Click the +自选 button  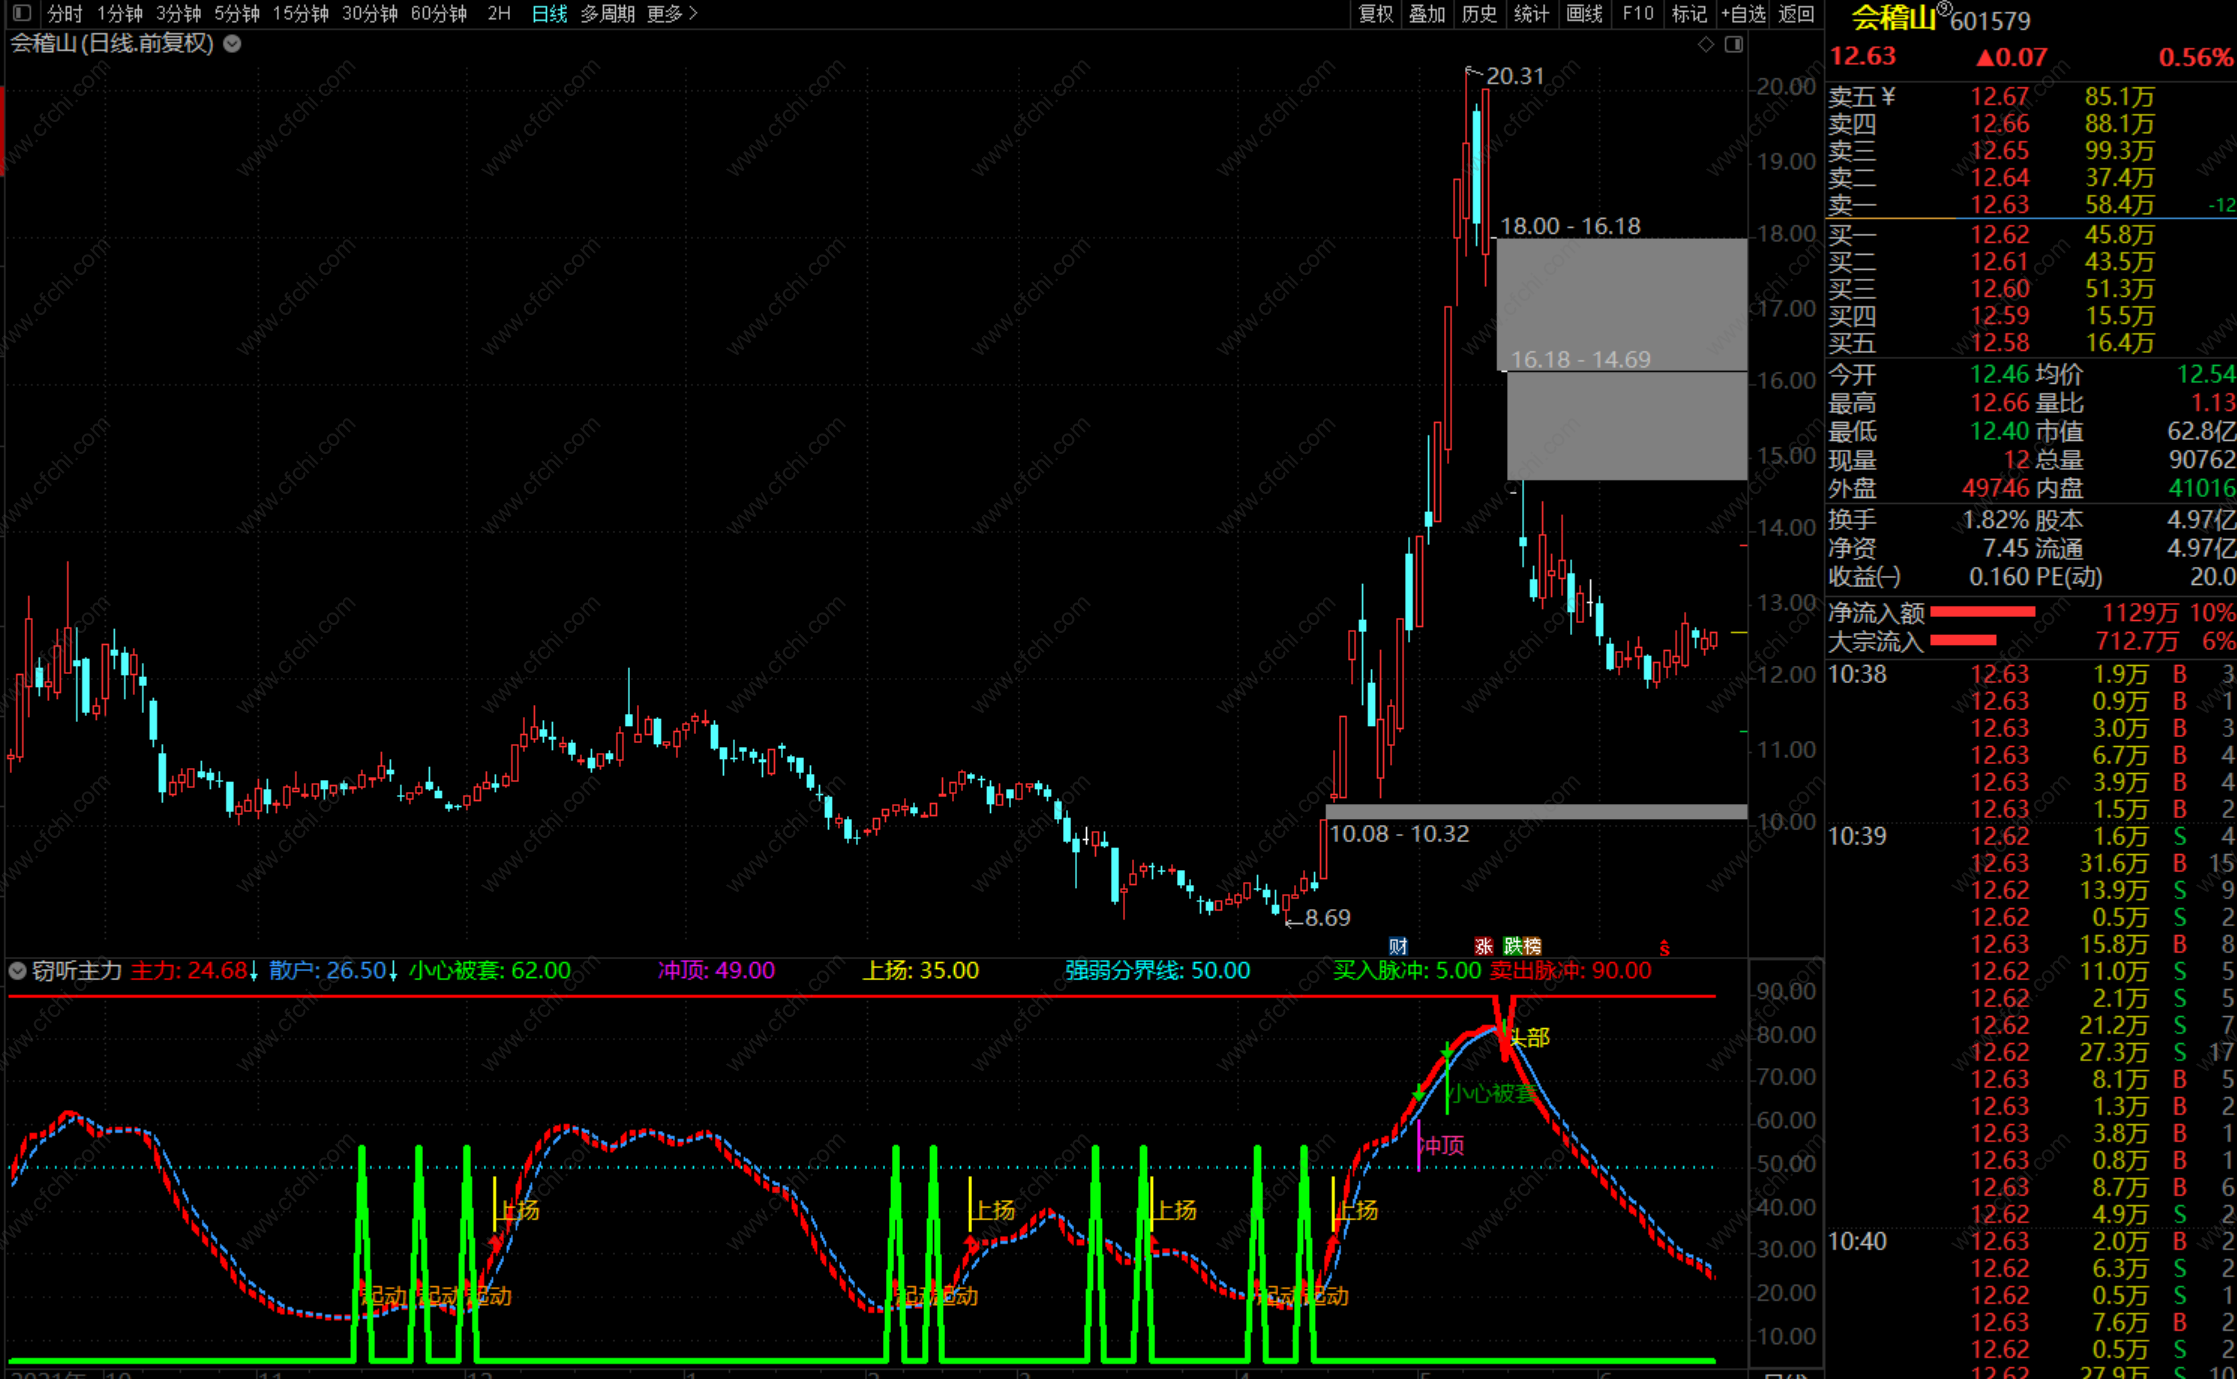(1743, 14)
